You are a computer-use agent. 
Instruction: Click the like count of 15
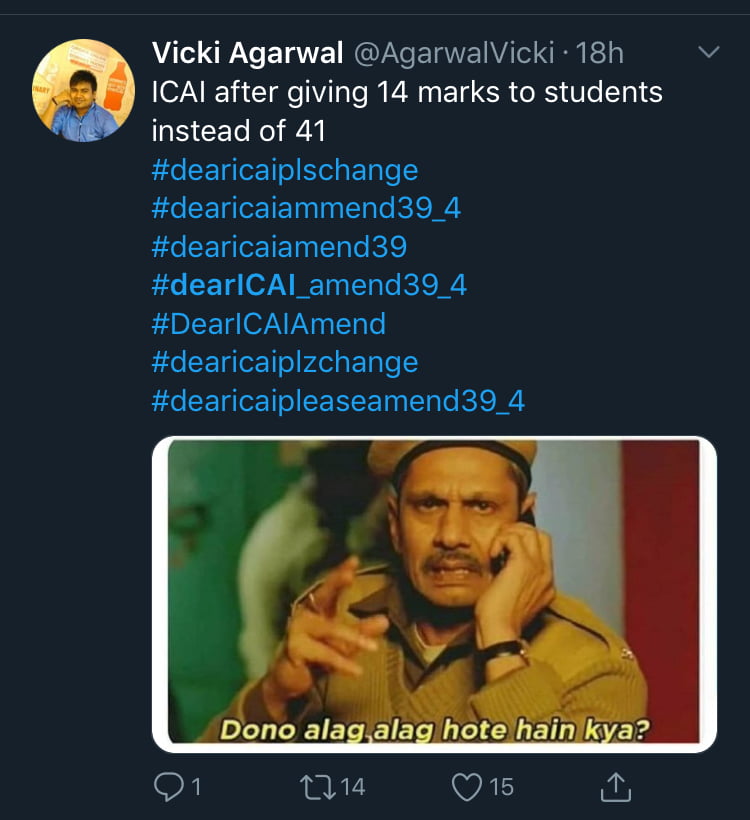click(x=501, y=787)
